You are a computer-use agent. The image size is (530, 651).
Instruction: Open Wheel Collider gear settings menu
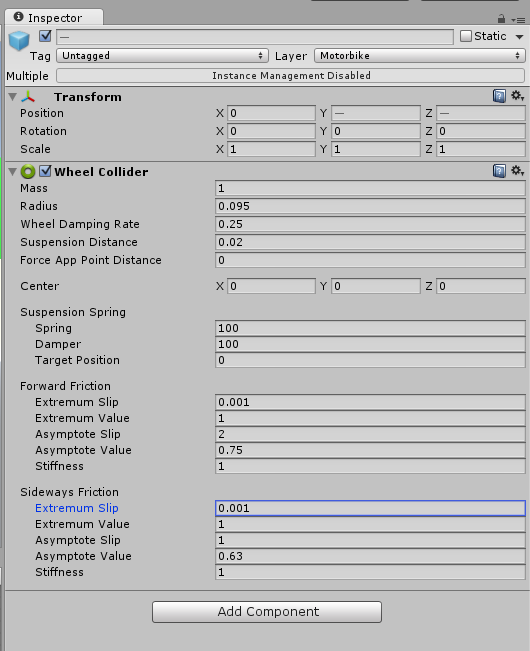pyautogui.click(x=517, y=171)
